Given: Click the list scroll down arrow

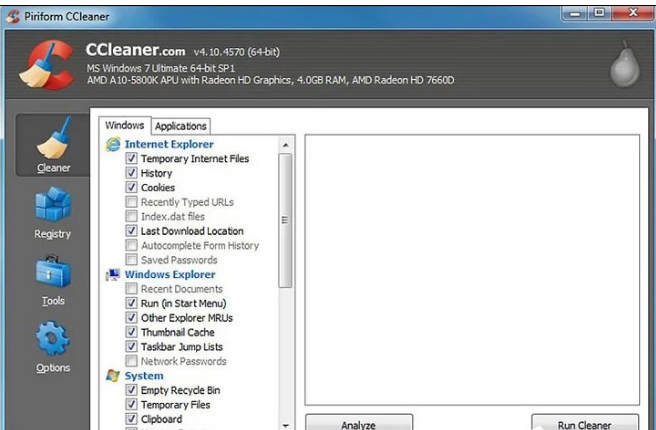Looking at the screenshot, I should tap(286, 425).
